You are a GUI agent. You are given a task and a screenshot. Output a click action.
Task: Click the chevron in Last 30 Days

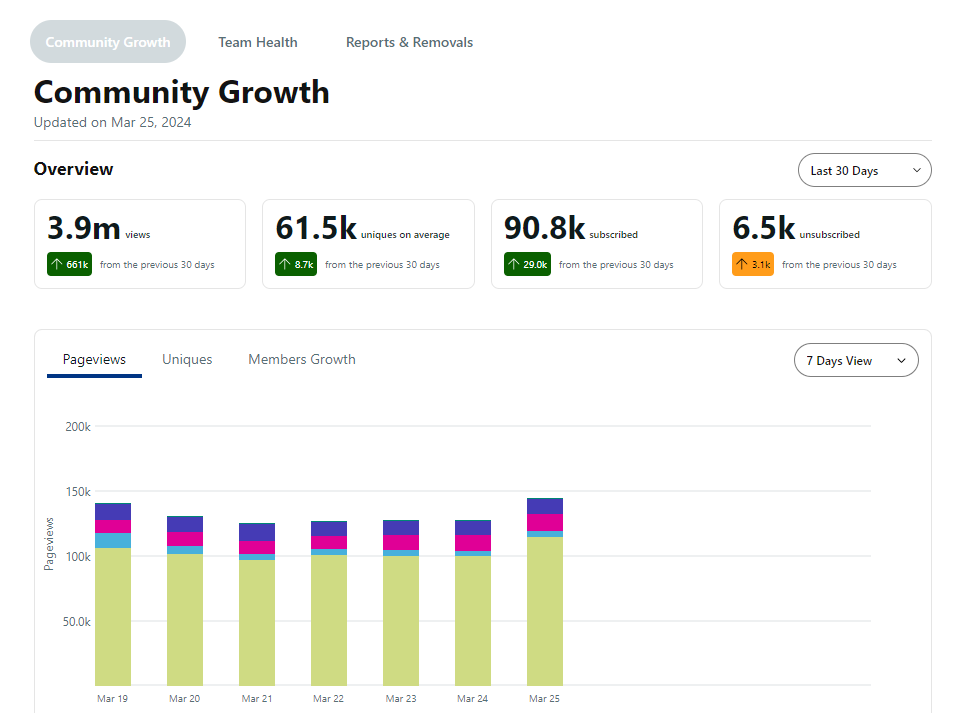click(x=917, y=170)
